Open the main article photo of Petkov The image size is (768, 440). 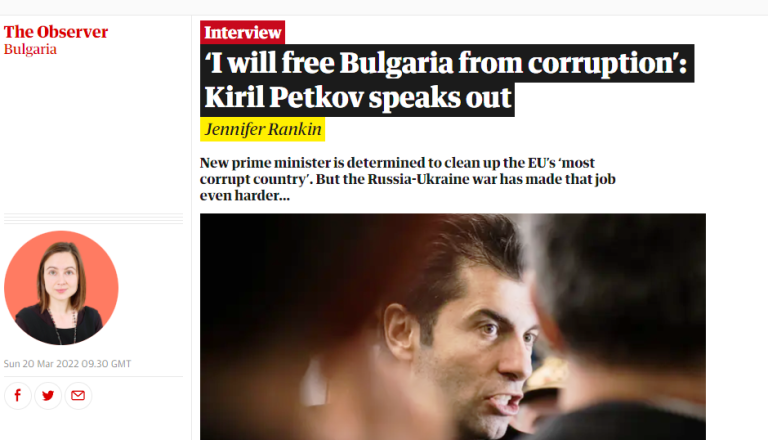[x=453, y=326]
